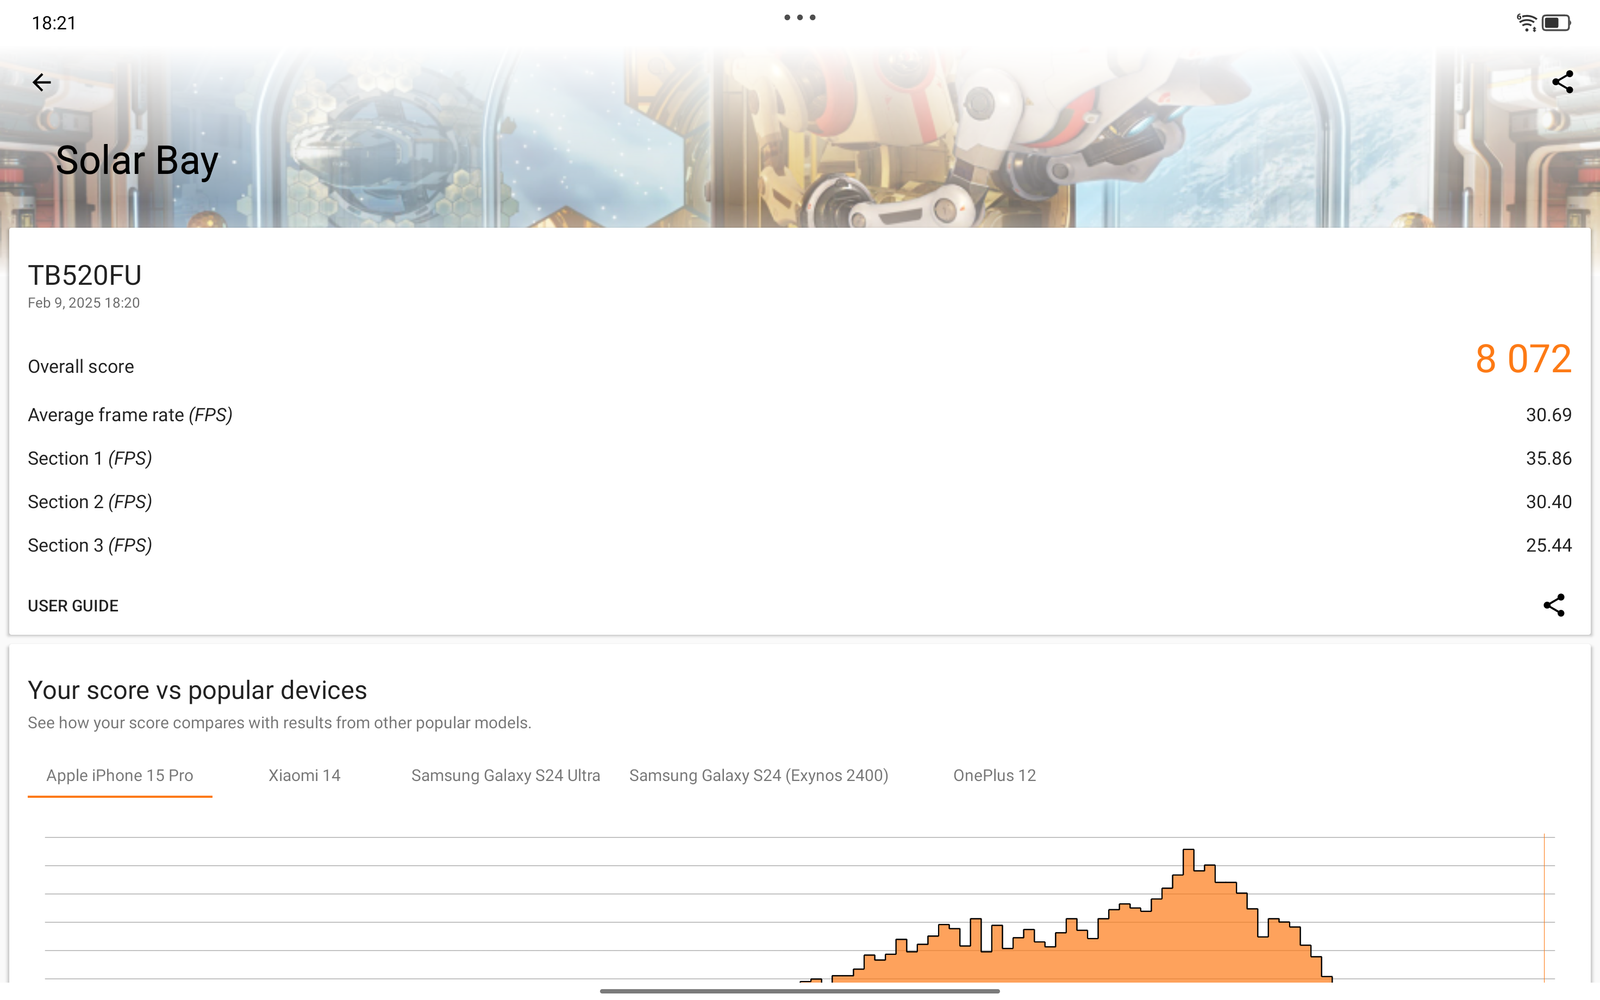Open the OnePlus 12 comparison tab

coord(994,776)
